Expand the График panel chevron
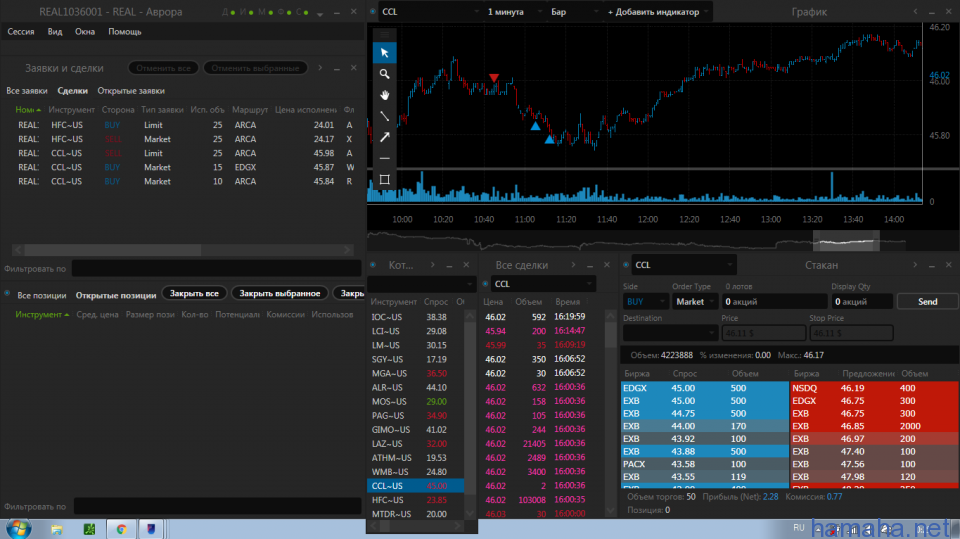Viewport: 960px width, 539px height. (x=915, y=12)
